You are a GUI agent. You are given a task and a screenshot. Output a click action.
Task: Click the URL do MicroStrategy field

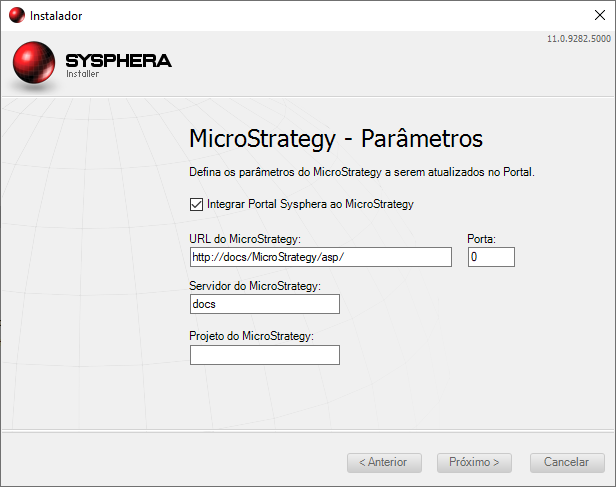pyautogui.click(x=321, y=257)
